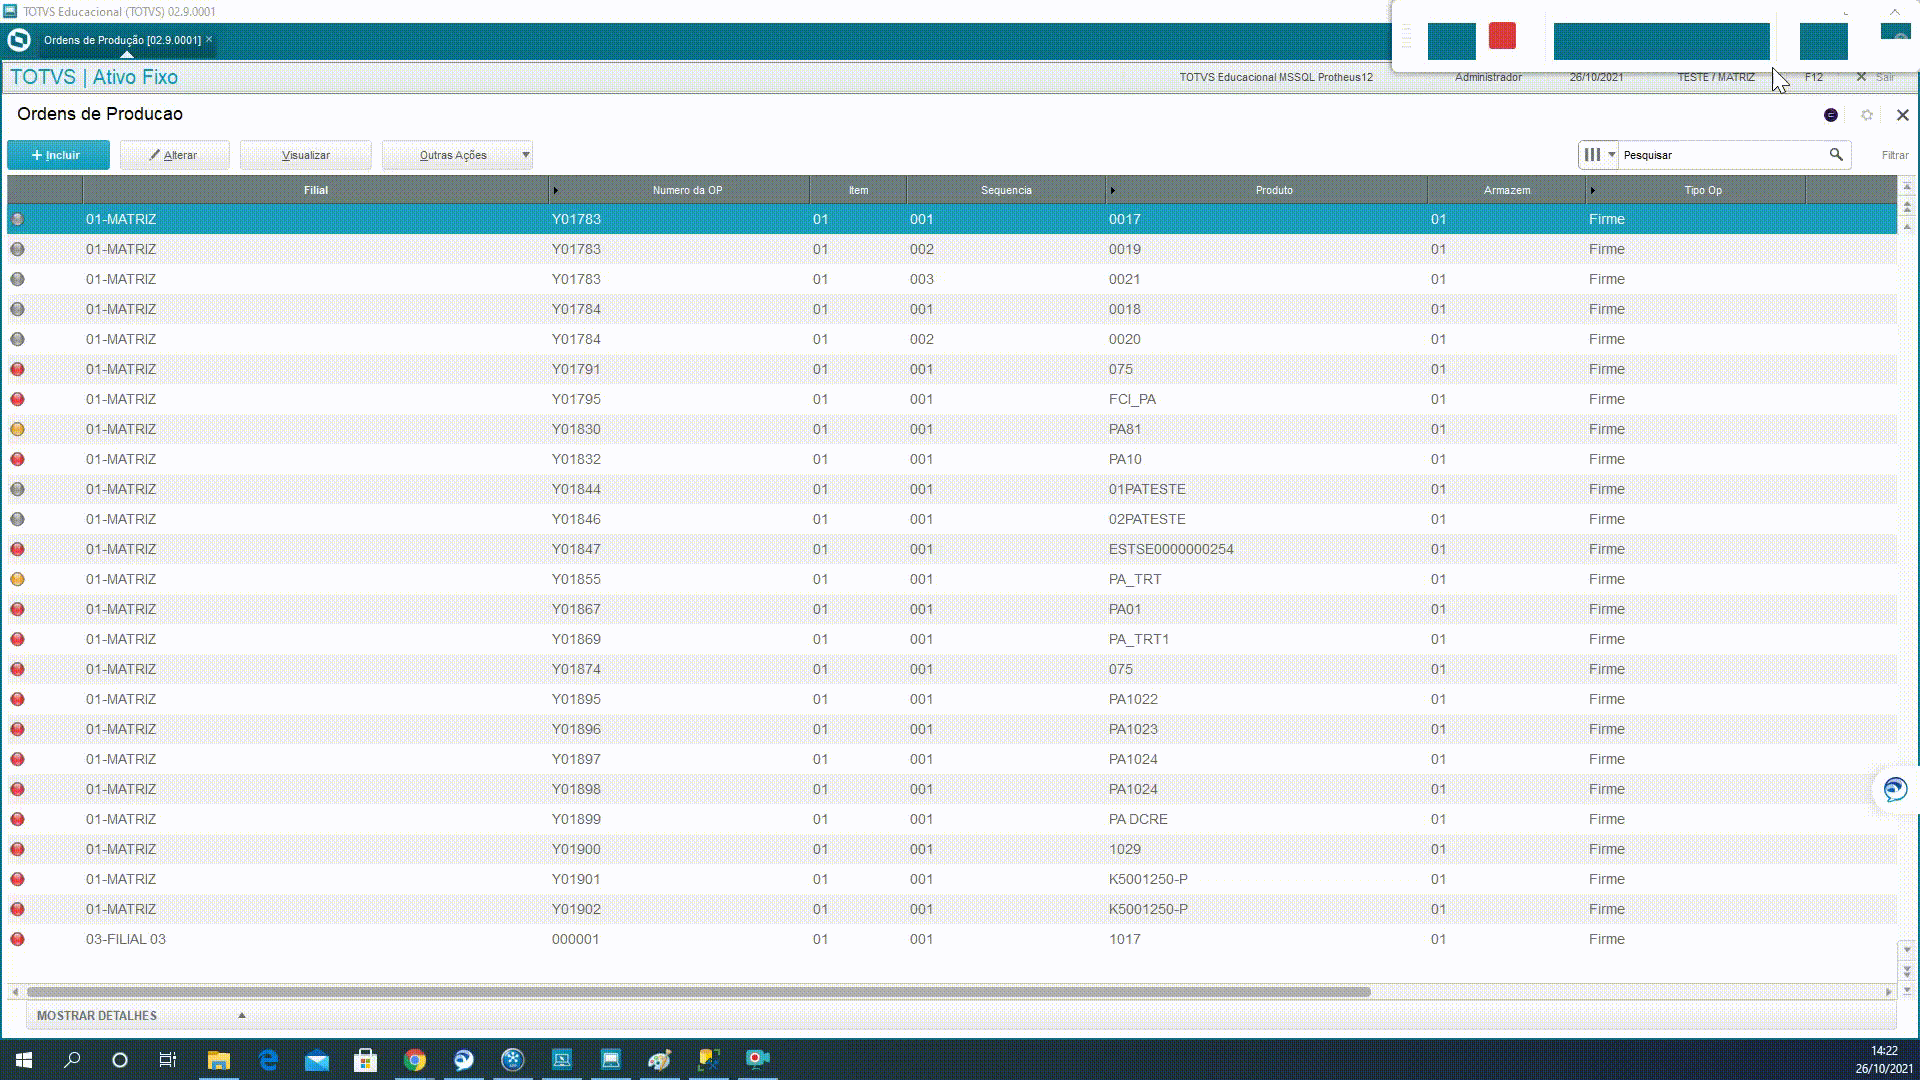Click the OP number Y01869 cell

coord(576,639)
